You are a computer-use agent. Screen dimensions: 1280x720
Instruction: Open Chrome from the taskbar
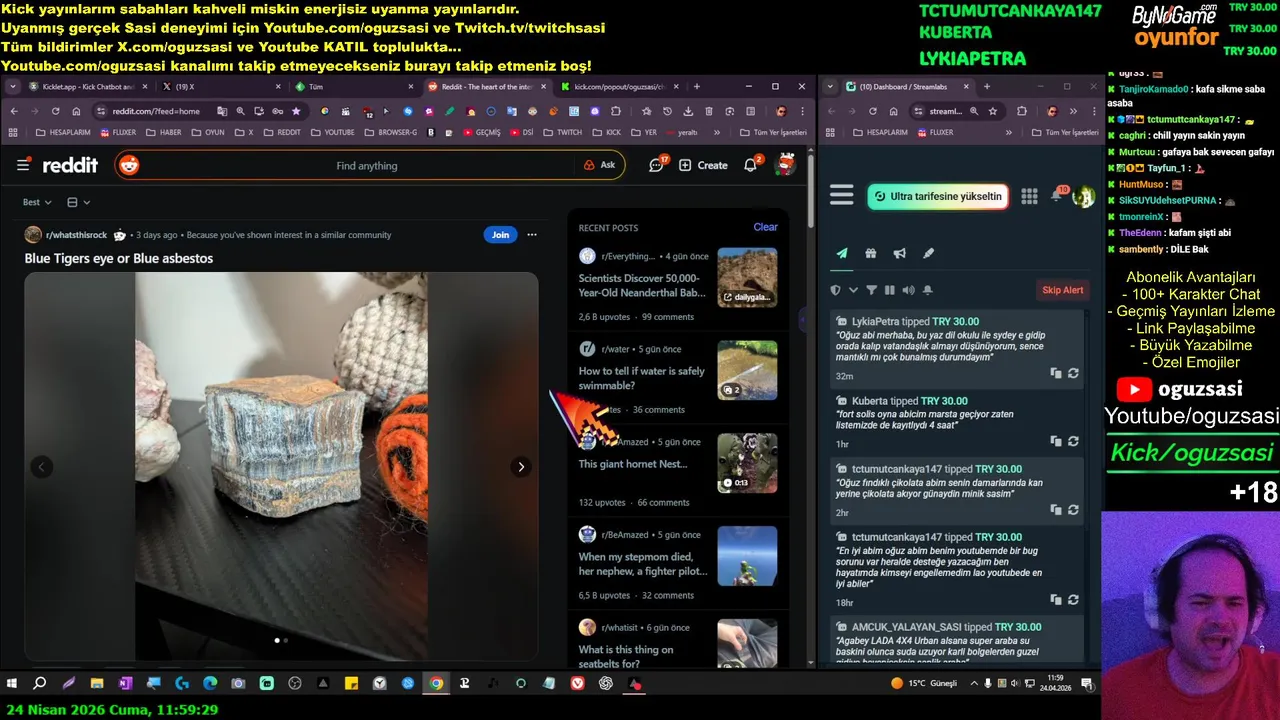coord(436,683)
